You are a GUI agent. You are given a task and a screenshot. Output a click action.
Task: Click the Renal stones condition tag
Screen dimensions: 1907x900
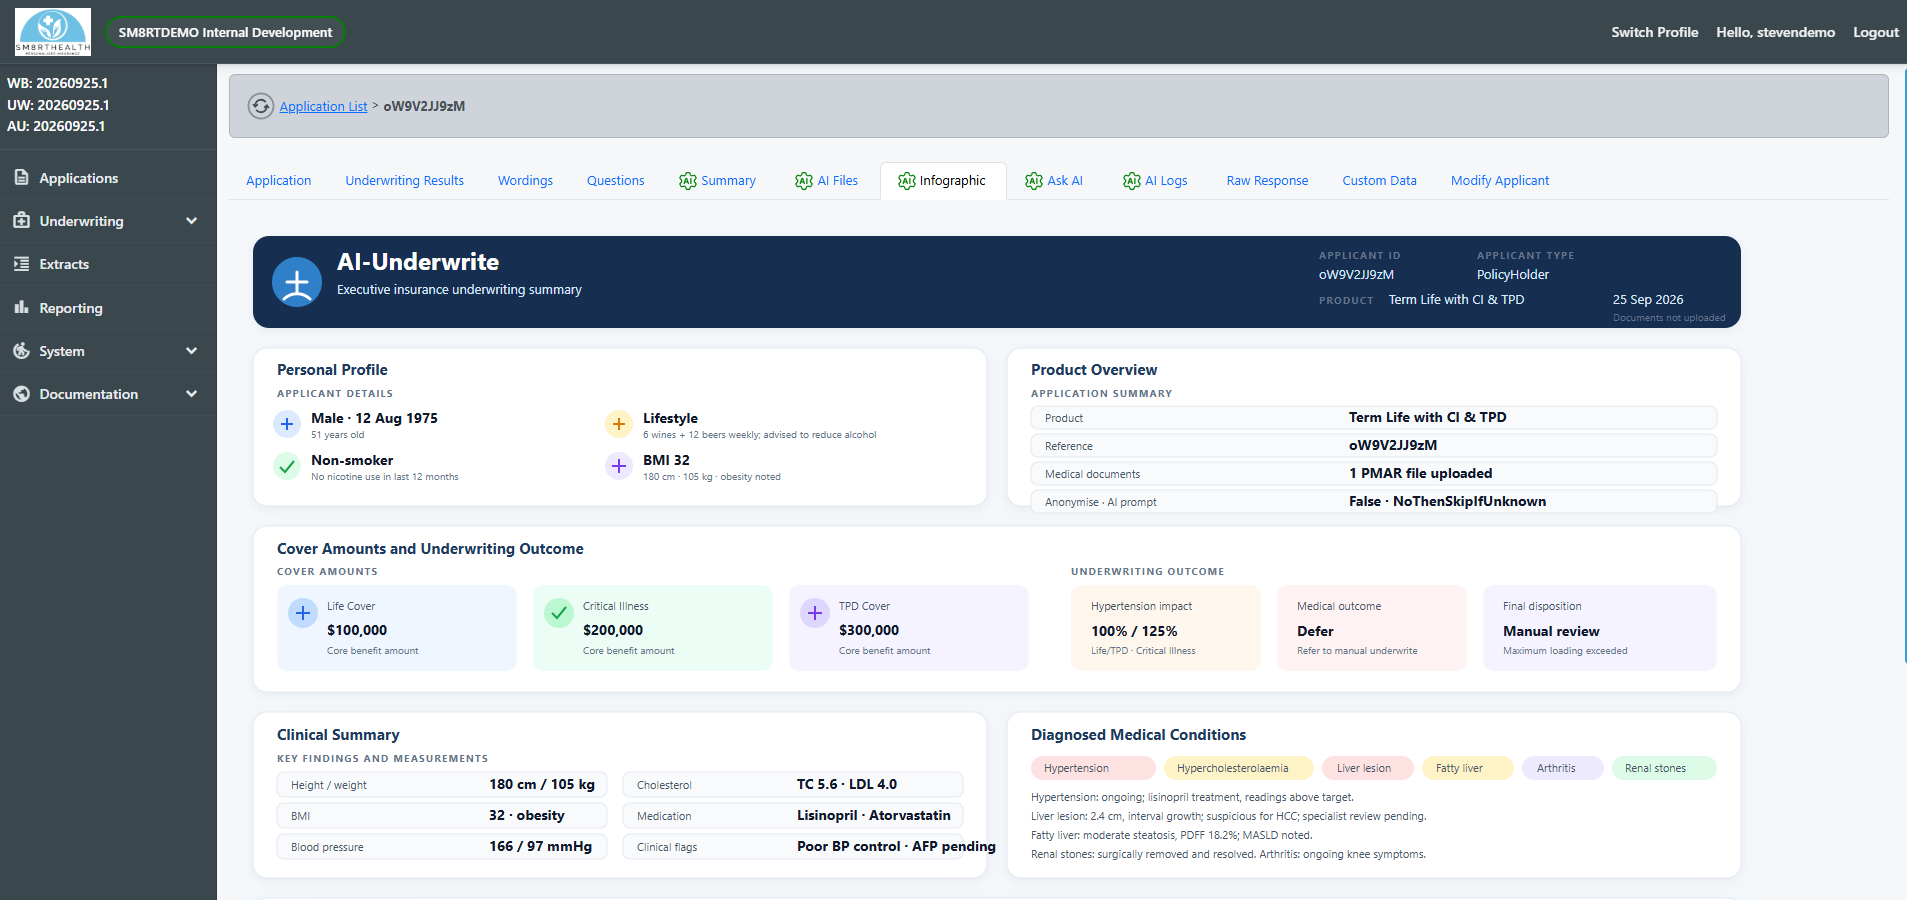coord(1664,768)
